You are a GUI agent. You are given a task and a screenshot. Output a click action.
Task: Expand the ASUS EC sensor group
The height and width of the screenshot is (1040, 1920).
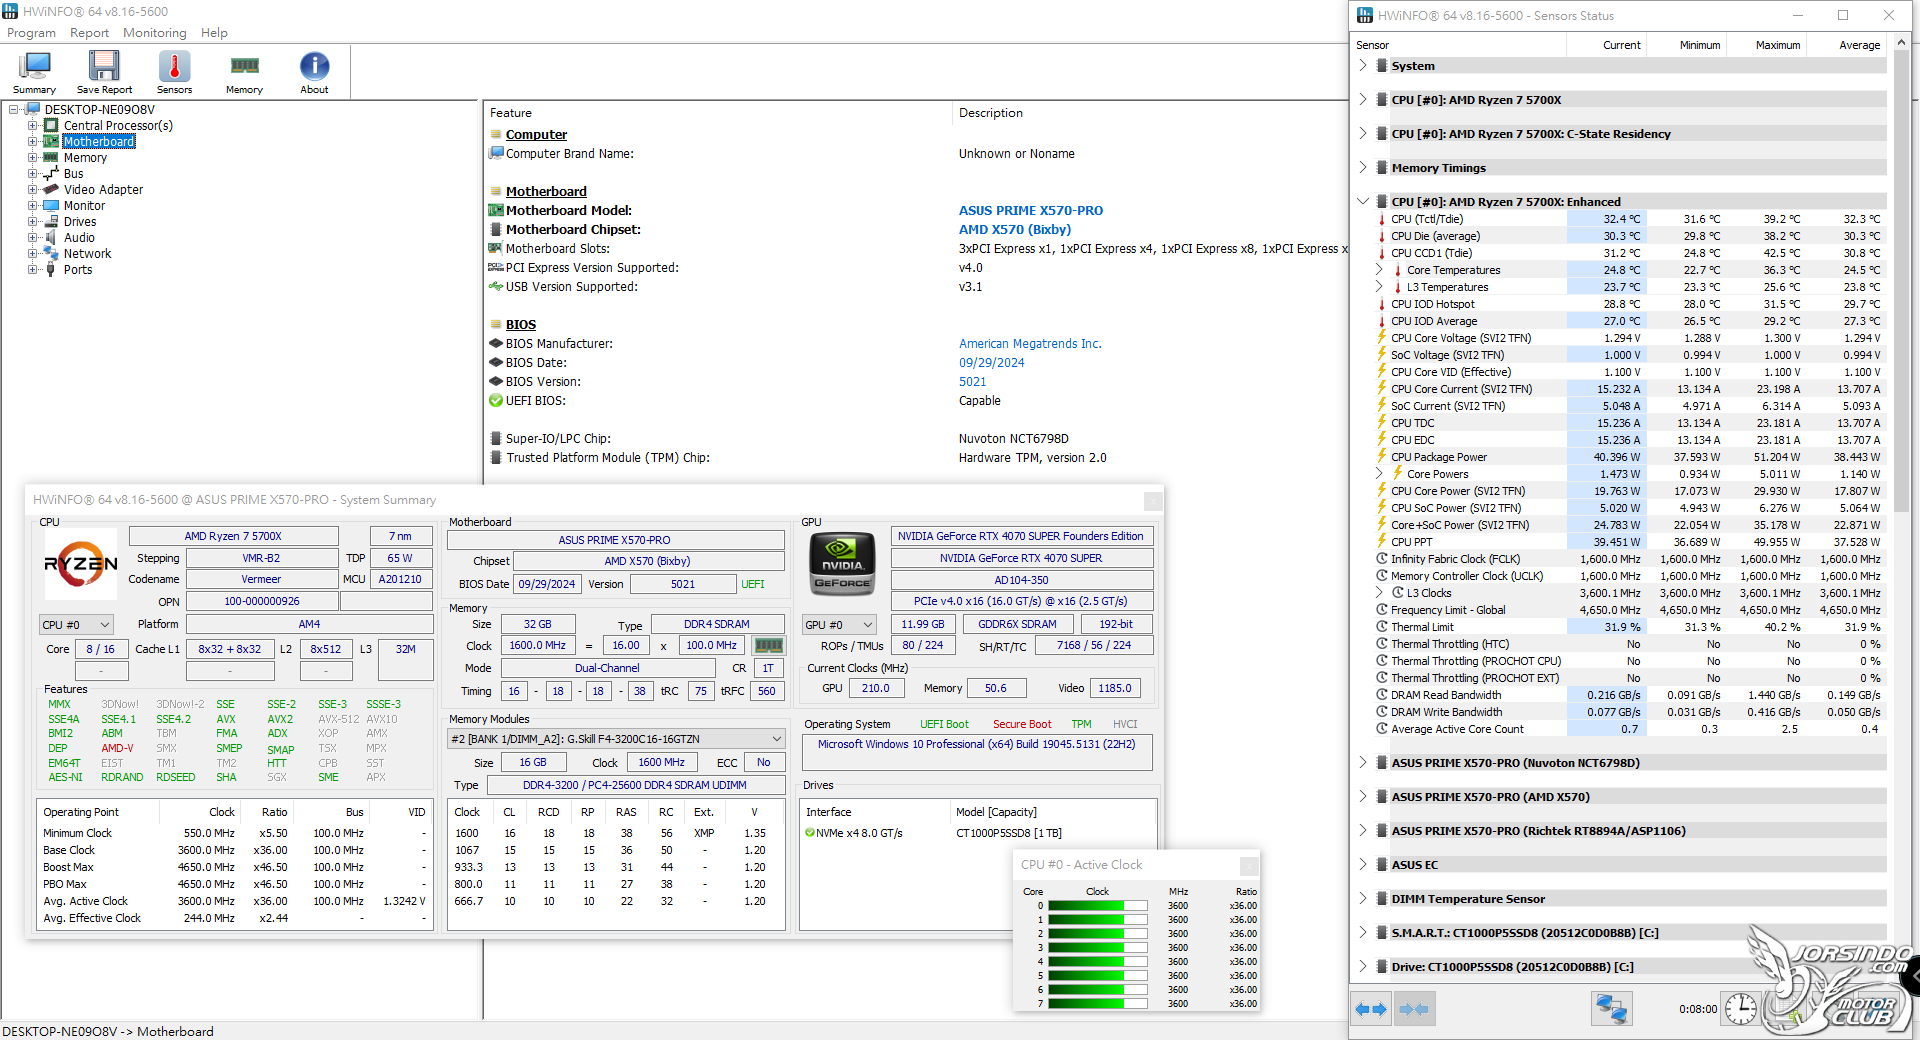pos(1363,865)
